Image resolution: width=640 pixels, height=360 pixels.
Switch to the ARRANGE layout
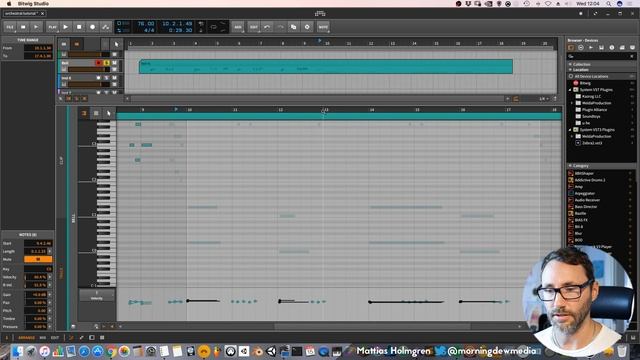pos(27,338)
